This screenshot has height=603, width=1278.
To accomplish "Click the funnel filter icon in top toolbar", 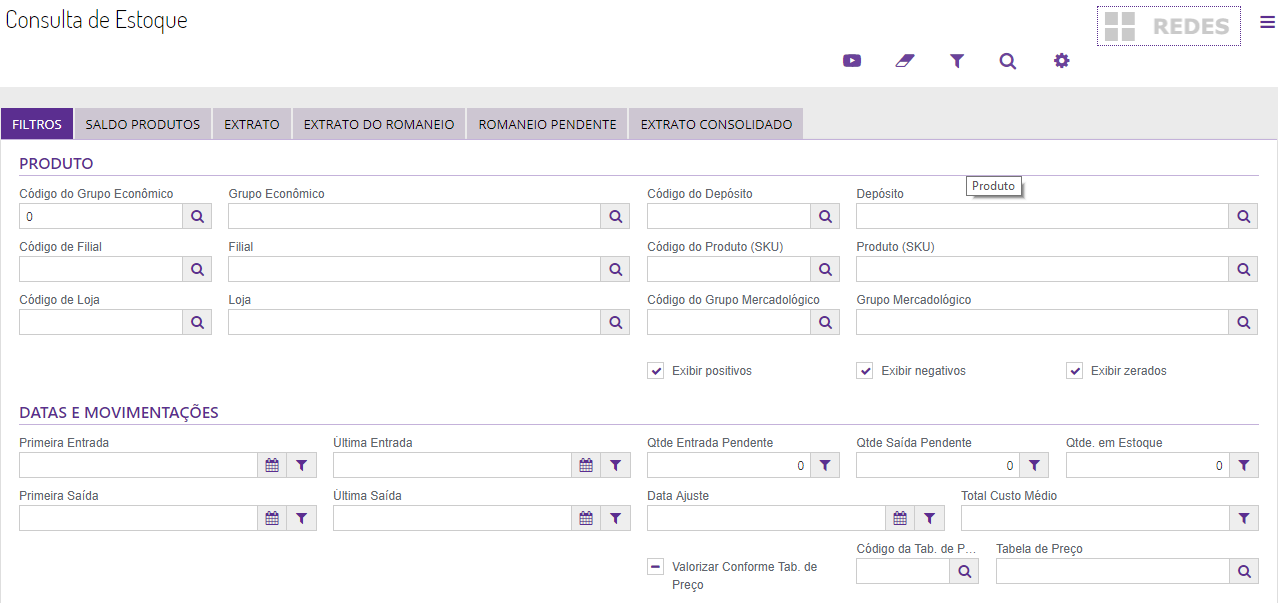I will 957,61.
